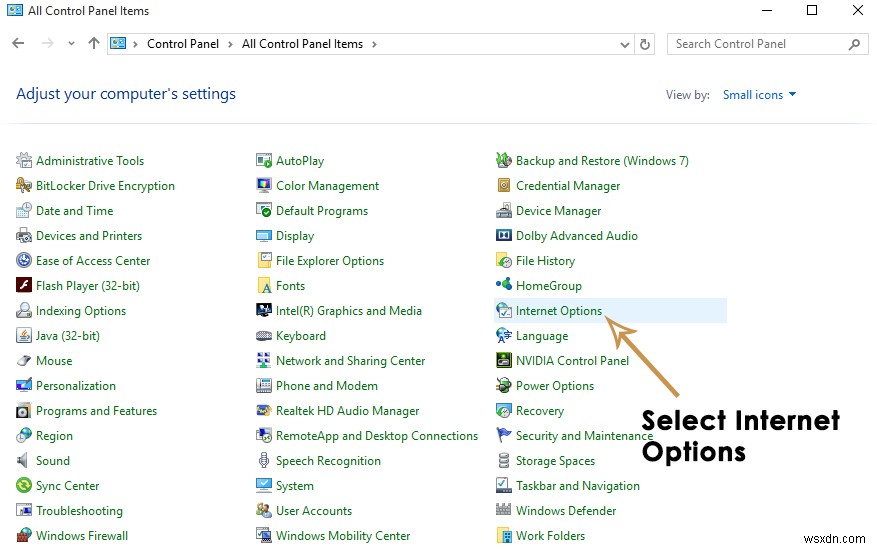Image resolution: width=877 pixels, height=549 pixels.
Task: Open the Device Manager link
Action: click(558, 211)
